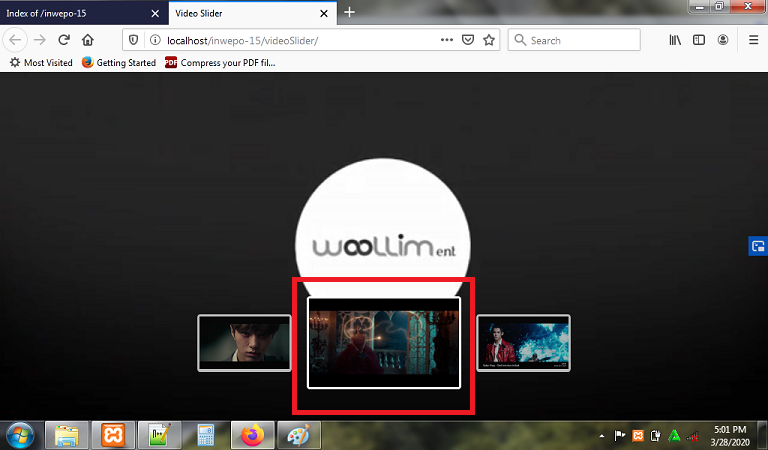Bookmark this page with the star

click(x=489, y=40)
